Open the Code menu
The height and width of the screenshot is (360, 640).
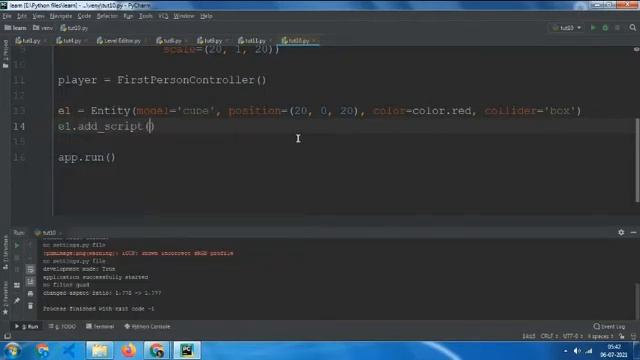click(x=84, y=16)
